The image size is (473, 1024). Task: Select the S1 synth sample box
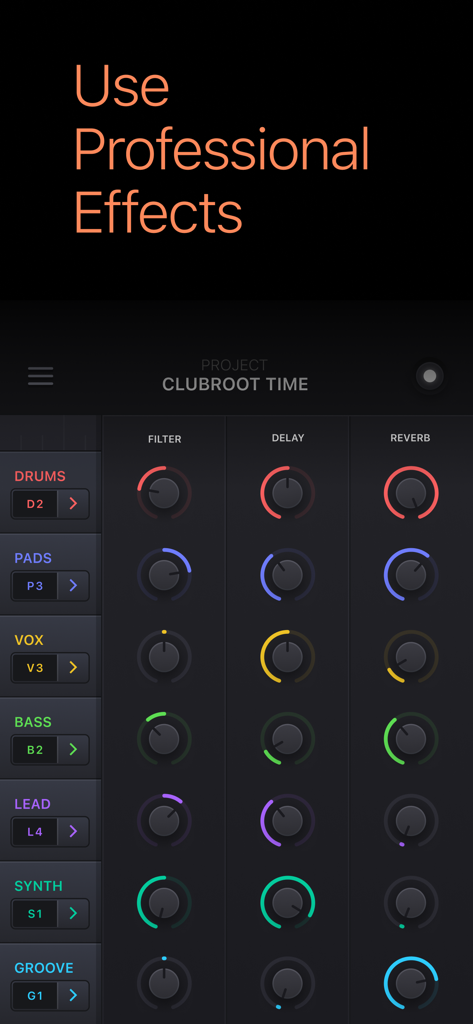tap(35, 914)
